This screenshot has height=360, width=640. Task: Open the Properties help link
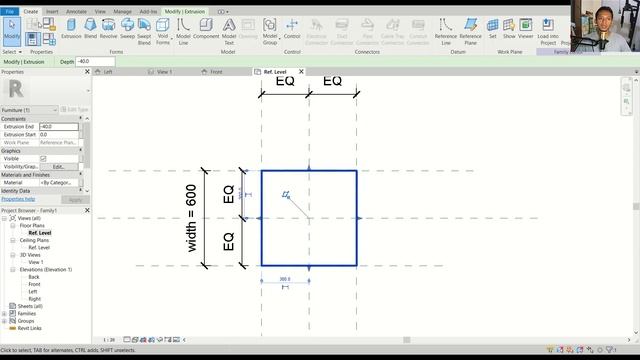click(18, 199)
